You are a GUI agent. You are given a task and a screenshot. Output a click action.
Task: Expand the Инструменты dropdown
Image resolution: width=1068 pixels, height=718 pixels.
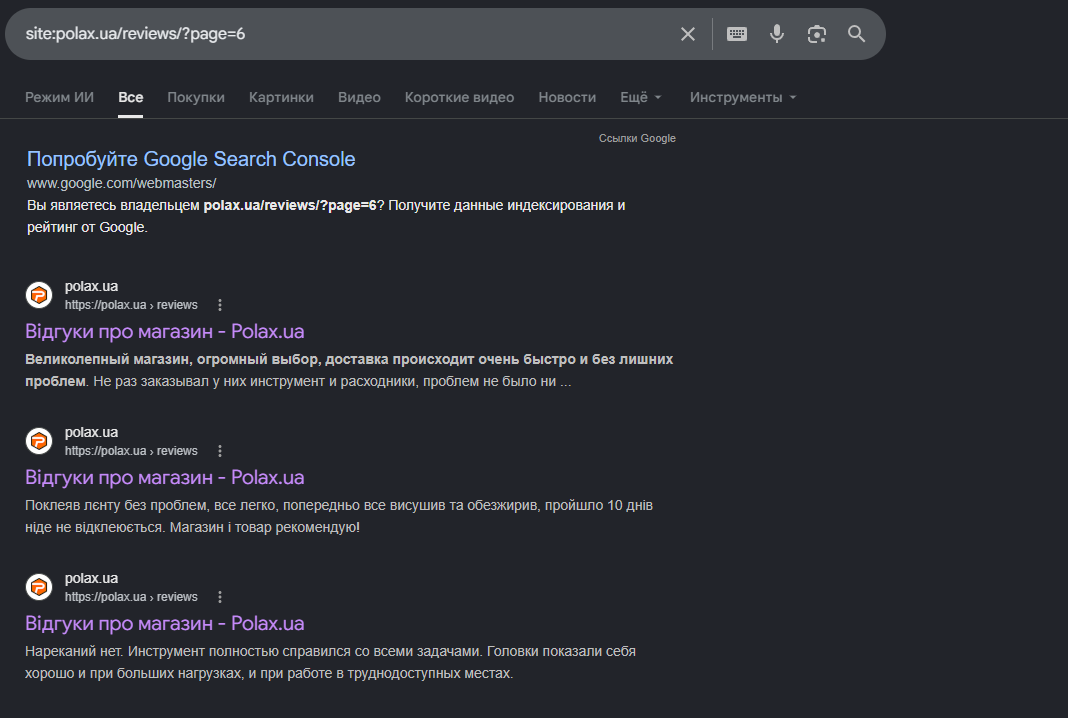(742, 97)
